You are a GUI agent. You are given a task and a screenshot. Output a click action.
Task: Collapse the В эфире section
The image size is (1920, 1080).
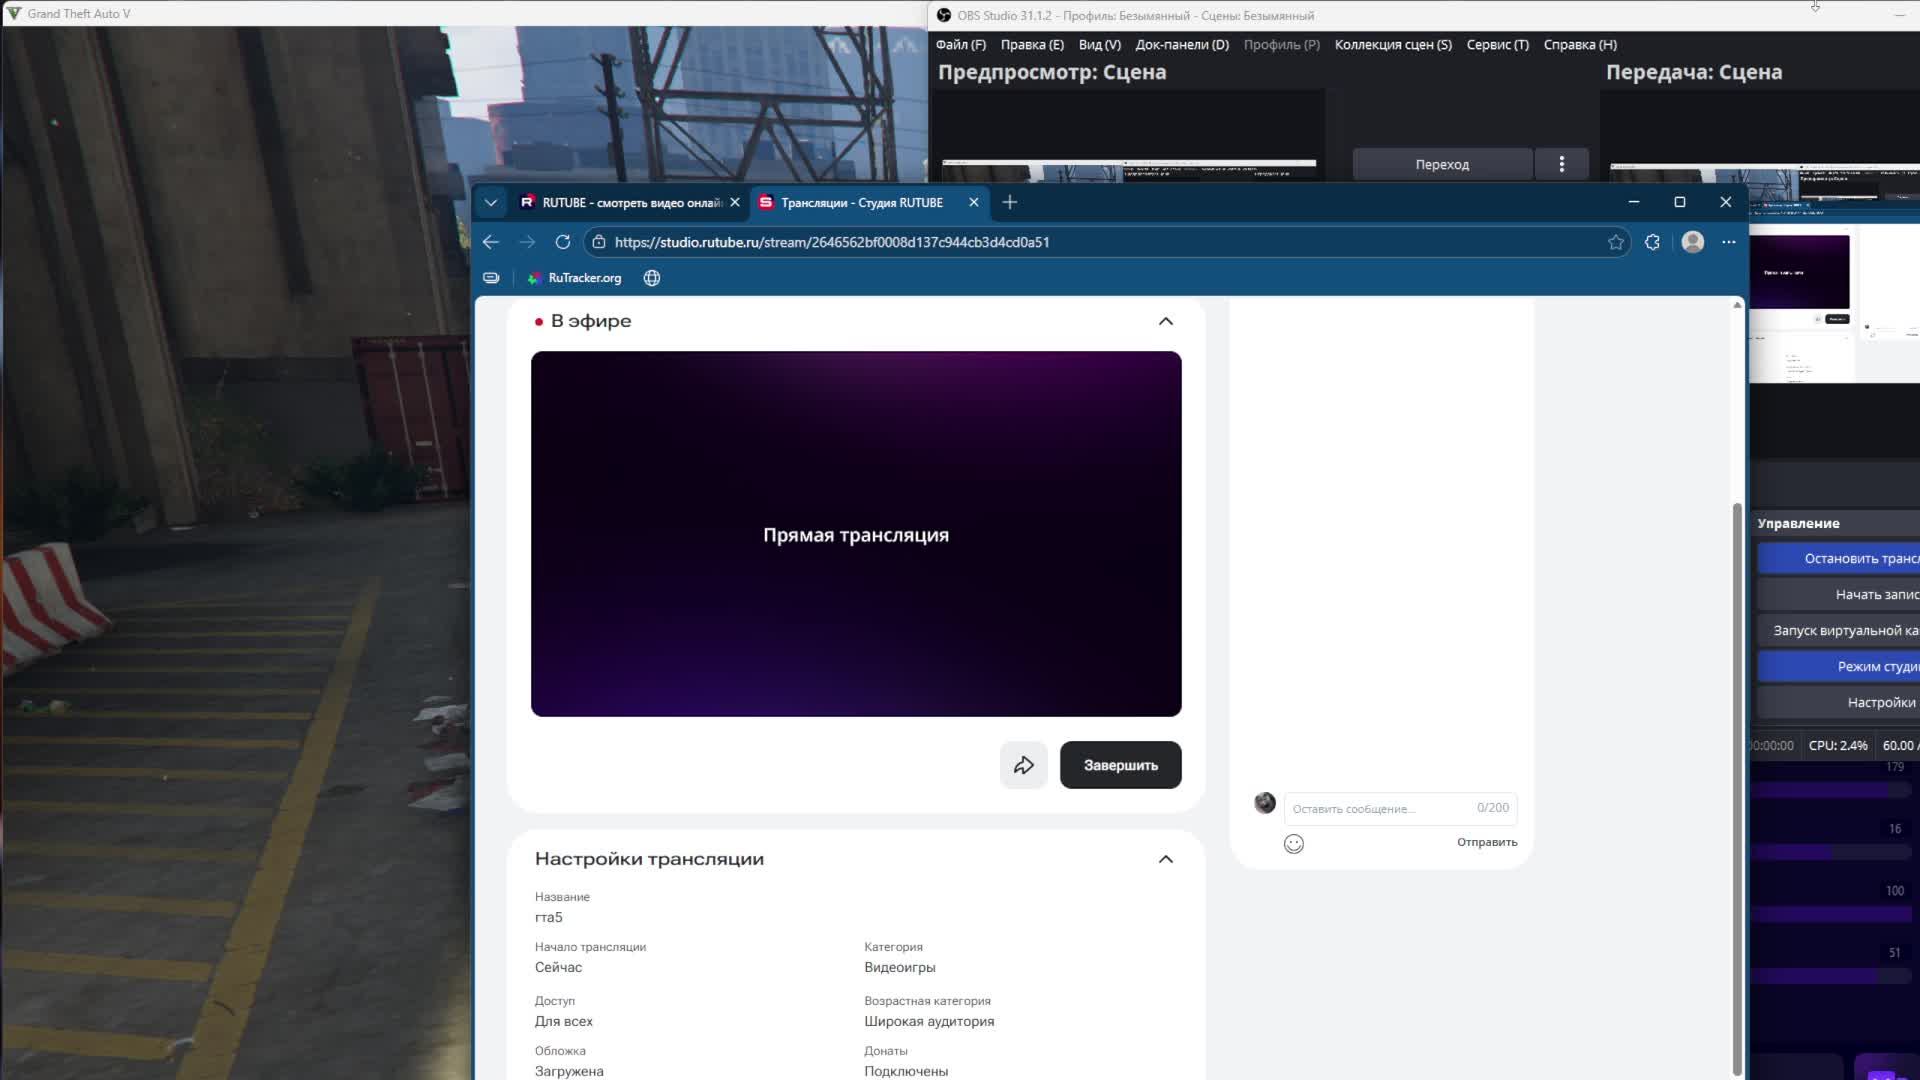tap(1165, 321)
